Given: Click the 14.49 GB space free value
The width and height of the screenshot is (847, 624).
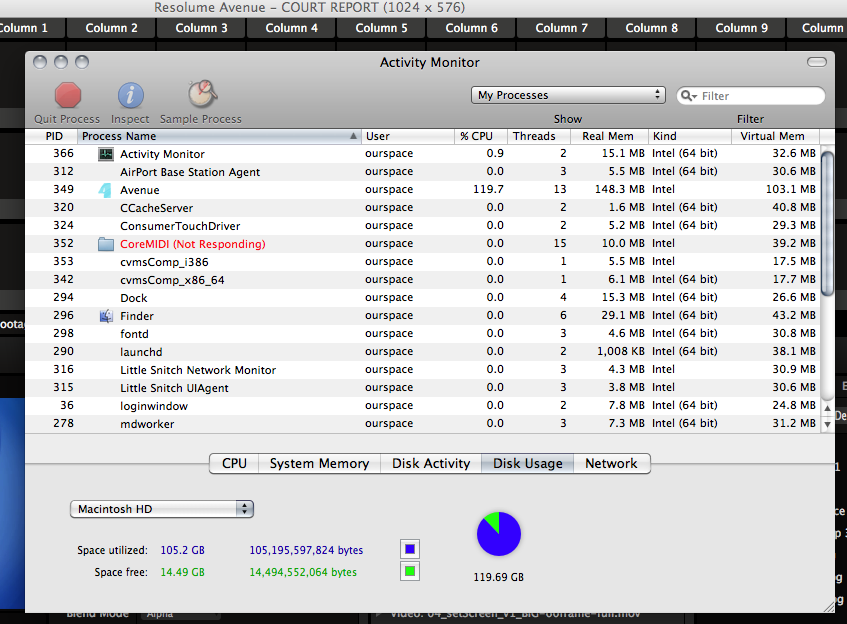Looking at the screenshot, I should click(x=183, y=572).
